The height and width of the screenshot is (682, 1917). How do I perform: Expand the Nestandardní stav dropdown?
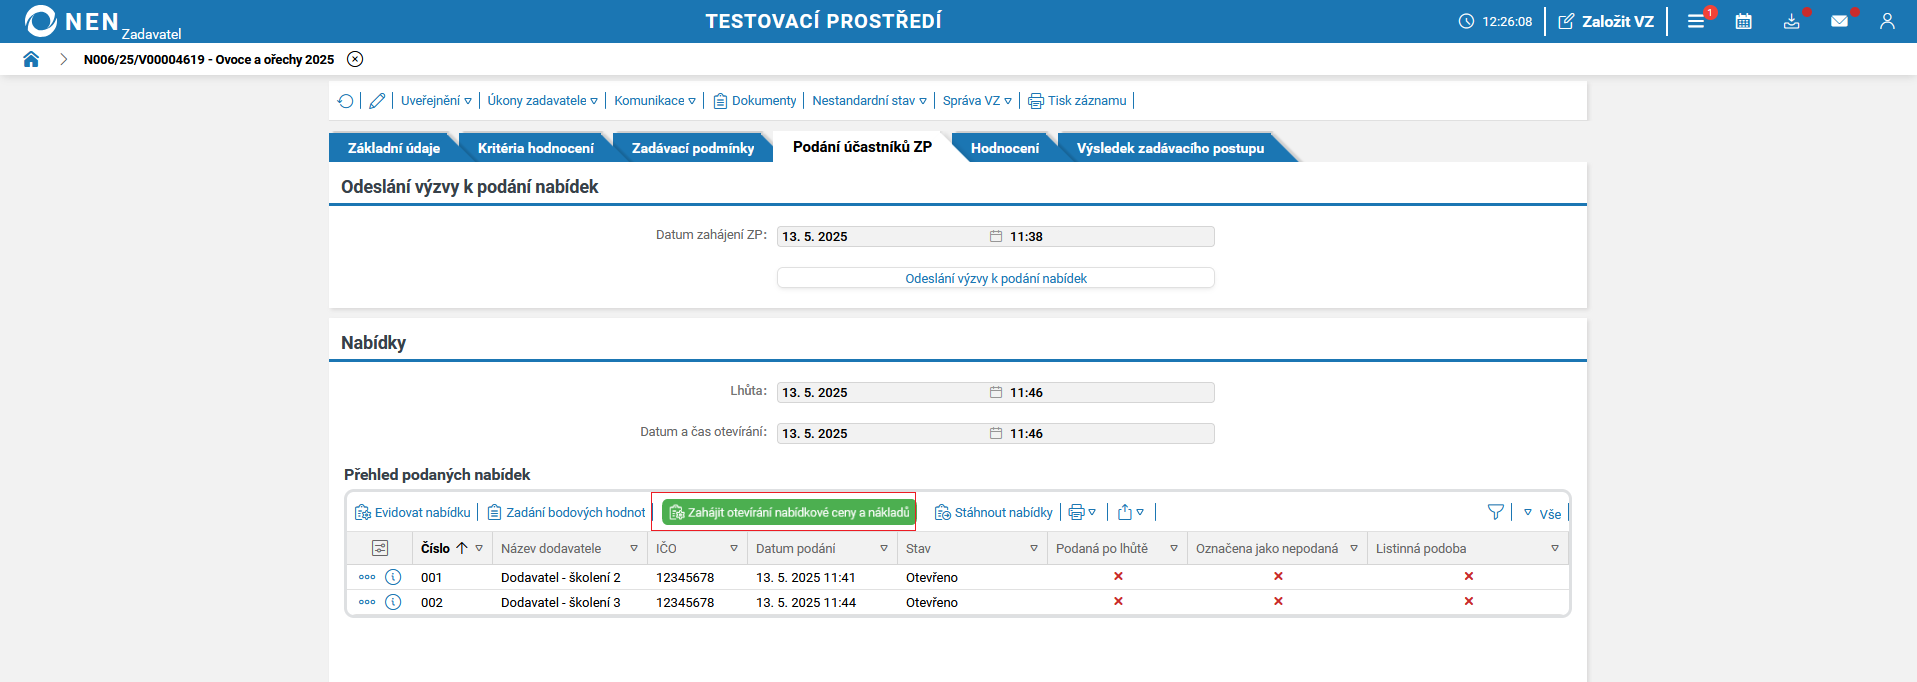[x=870, y=101]
